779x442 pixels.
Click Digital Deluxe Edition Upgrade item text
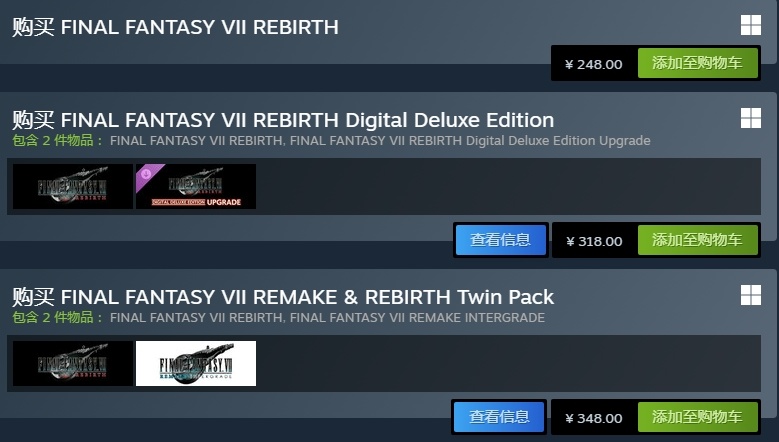coord(470,141)
